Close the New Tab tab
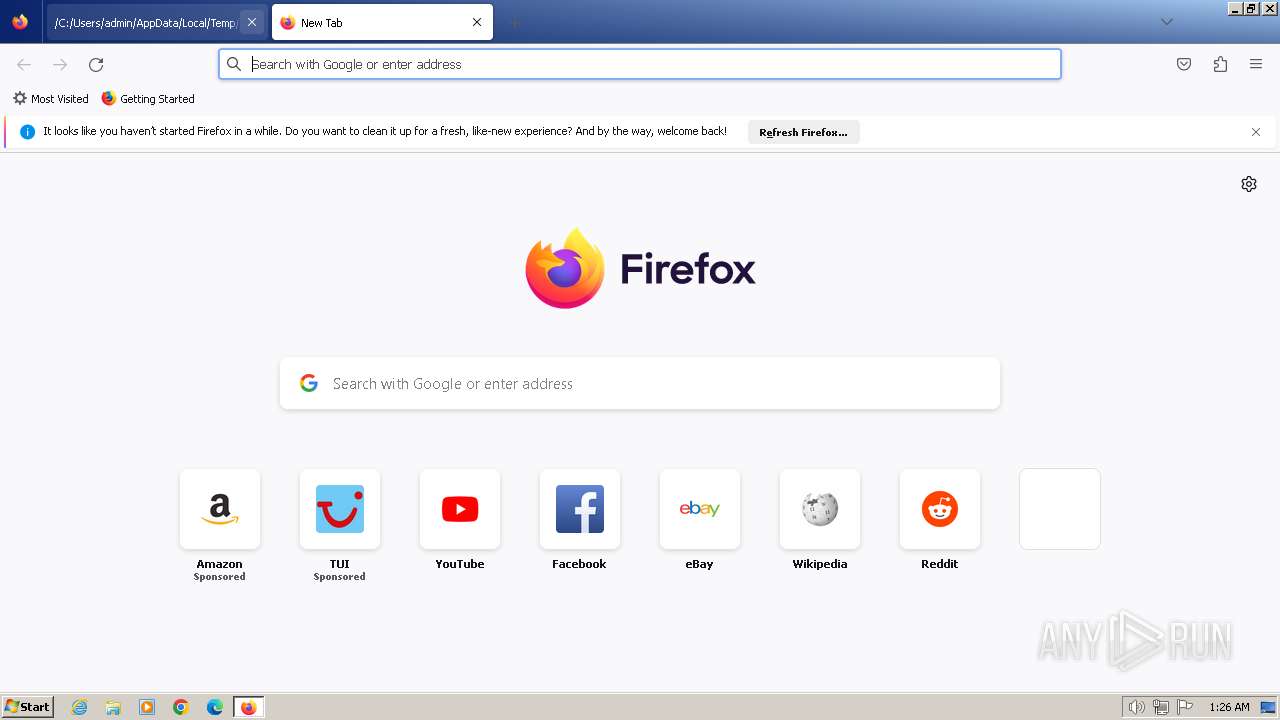The image size is (1280, 720). (477, 22)
